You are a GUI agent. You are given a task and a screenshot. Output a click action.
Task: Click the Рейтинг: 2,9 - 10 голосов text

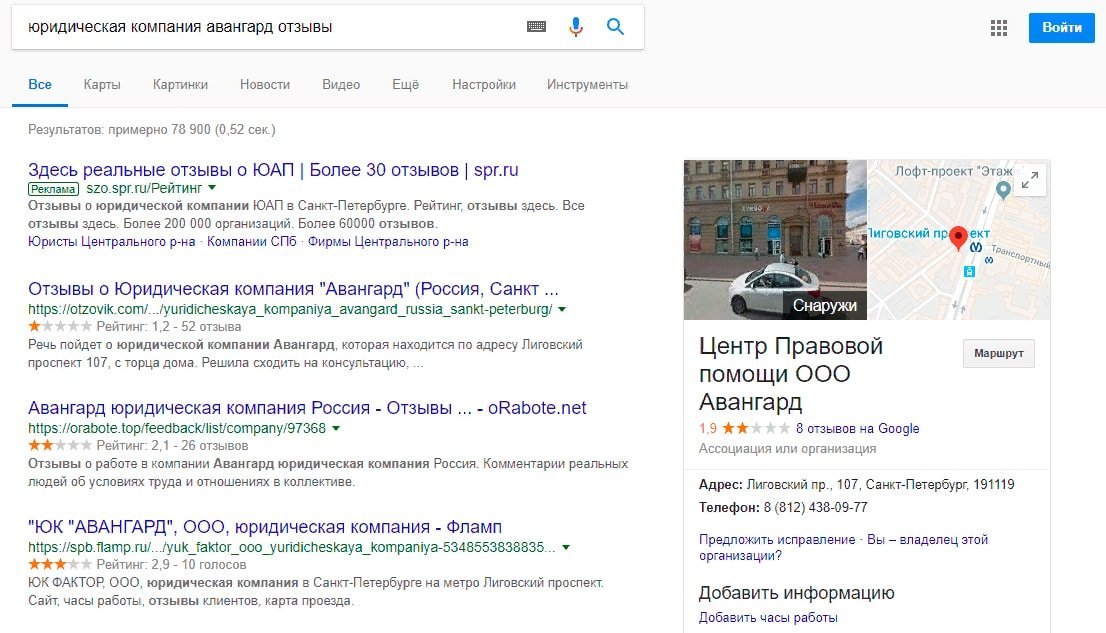171,565
